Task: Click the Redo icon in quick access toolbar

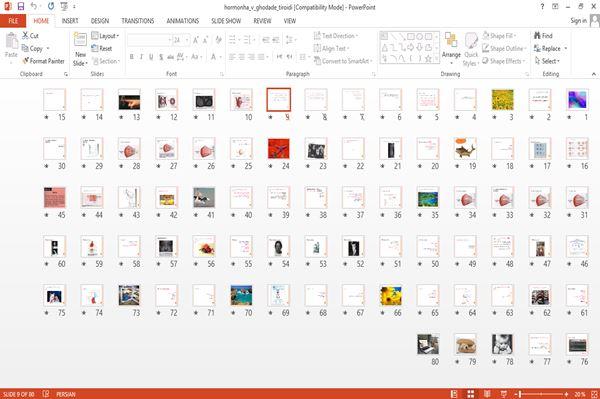Action: point(51,7)
